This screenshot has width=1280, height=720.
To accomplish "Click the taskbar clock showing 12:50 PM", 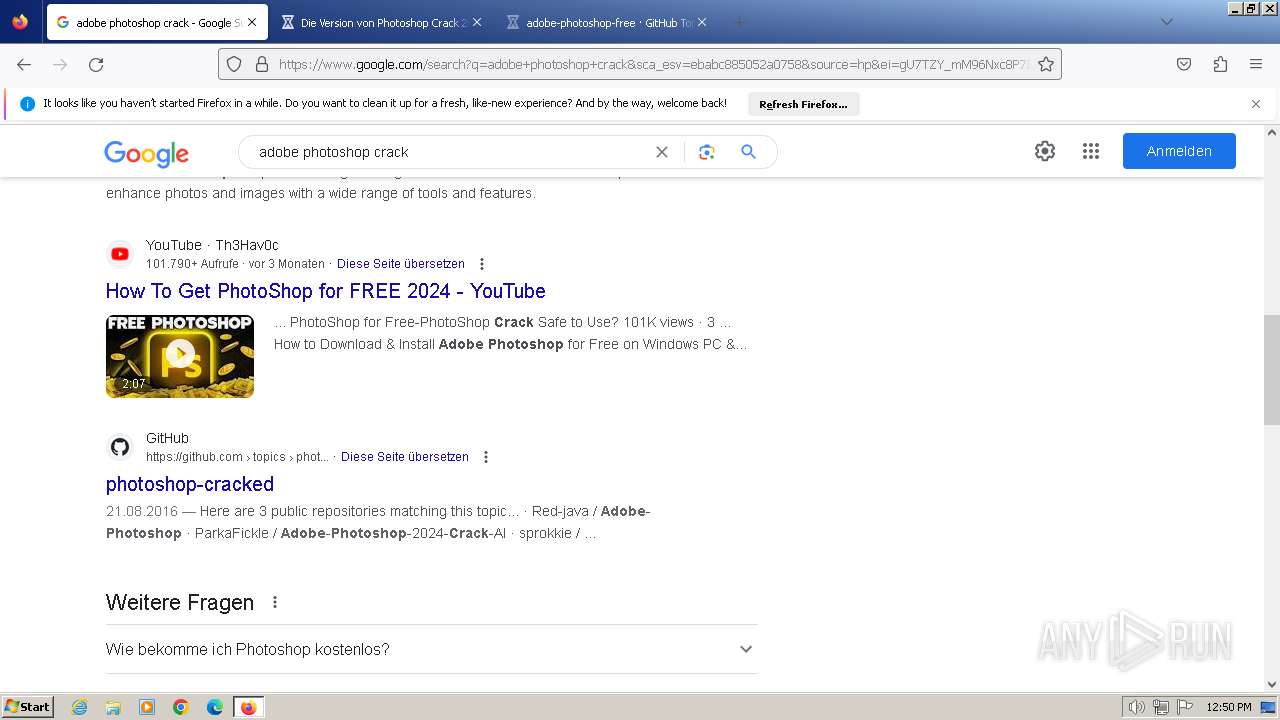I will [x=1229, y=707].
